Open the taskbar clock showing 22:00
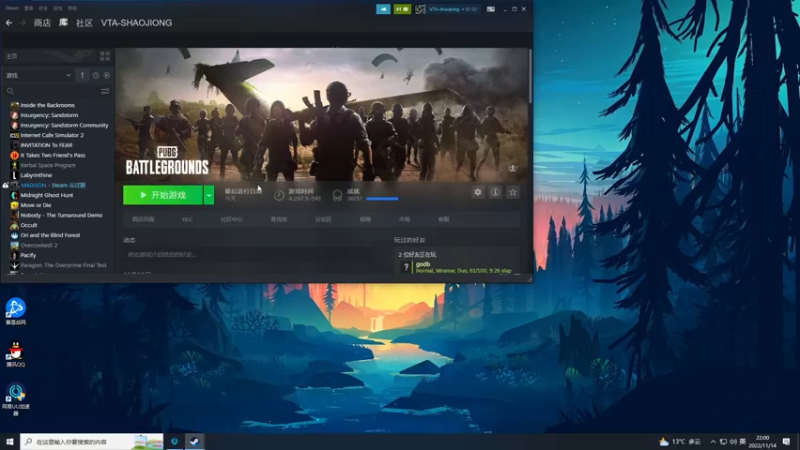This screenshot has height=450, width=800. pyautogui.click(x=762, y=441)
